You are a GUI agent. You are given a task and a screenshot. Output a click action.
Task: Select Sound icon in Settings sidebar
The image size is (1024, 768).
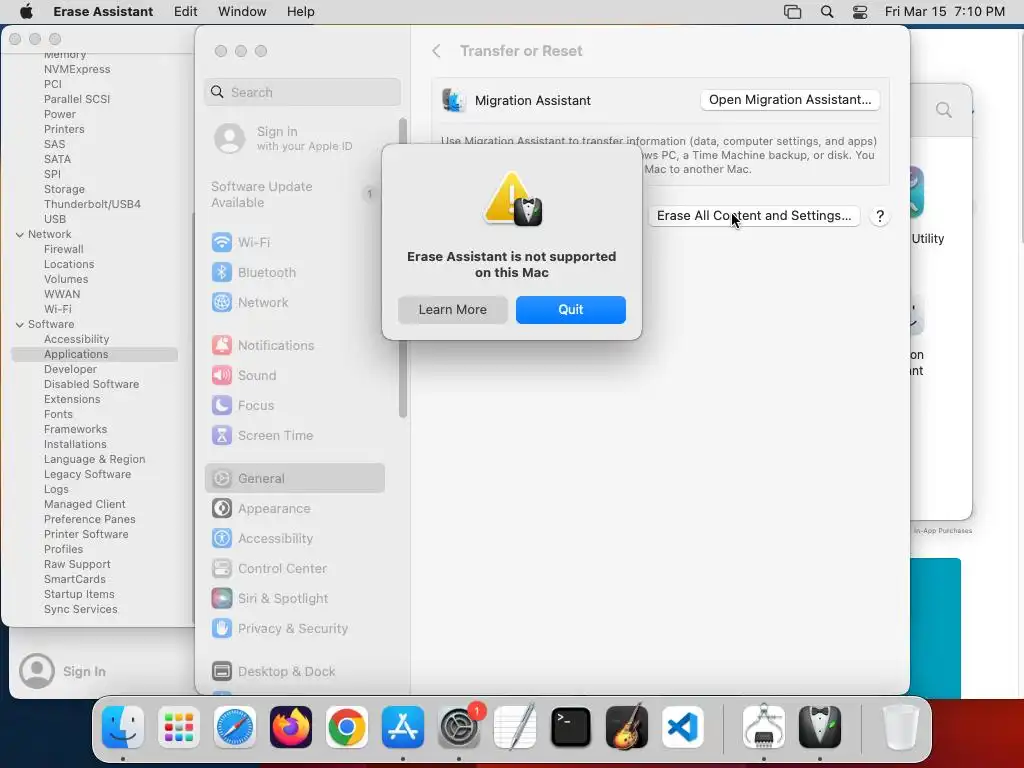tap(222, 376)
